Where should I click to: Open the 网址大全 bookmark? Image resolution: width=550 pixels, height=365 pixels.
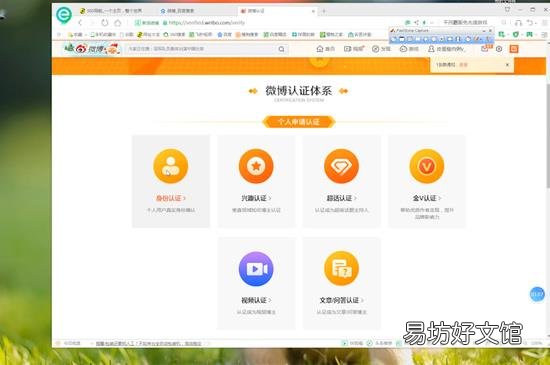148,34
